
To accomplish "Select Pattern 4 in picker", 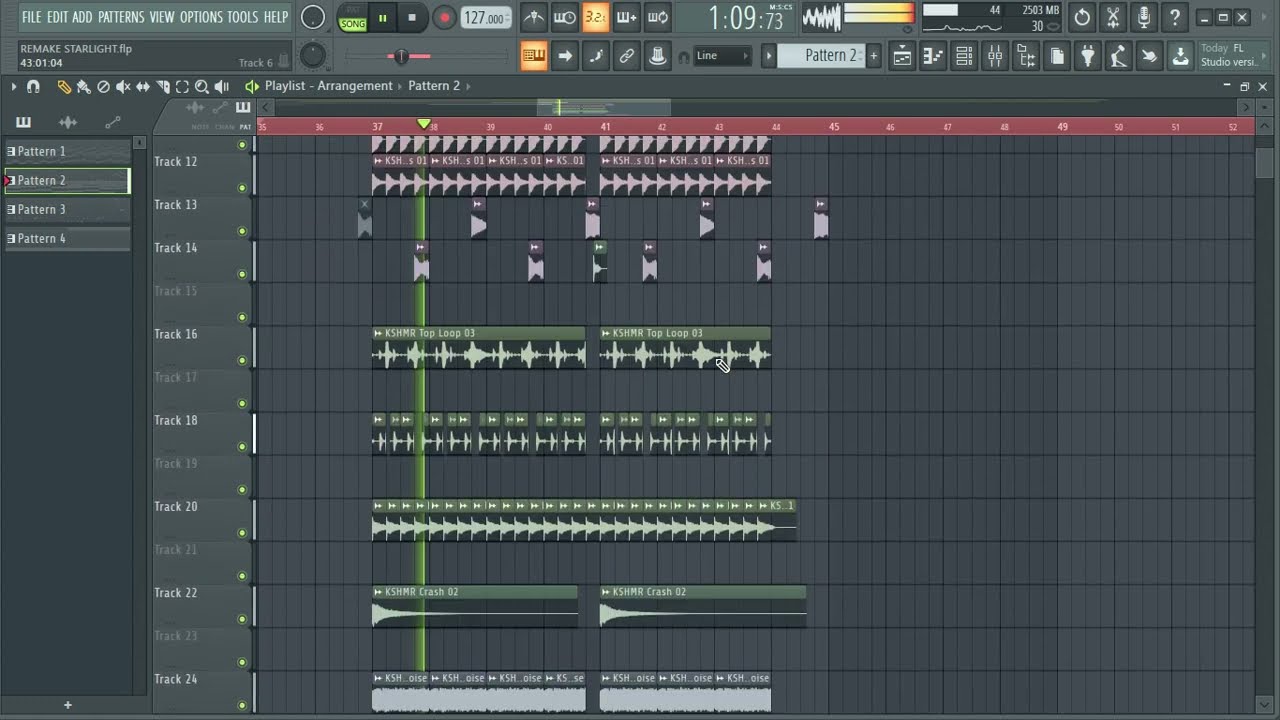I will 68,239.
